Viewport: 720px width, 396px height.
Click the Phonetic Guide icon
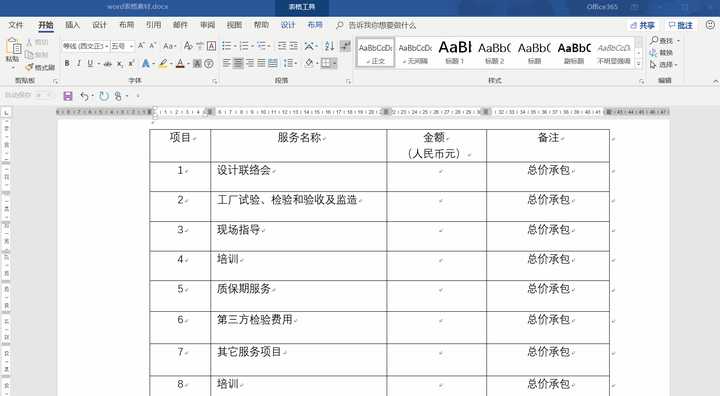point(200,46)
